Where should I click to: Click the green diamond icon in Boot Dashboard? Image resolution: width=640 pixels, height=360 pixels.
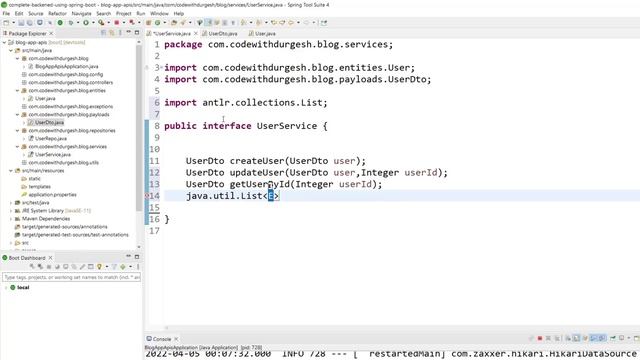pos(122,267)
